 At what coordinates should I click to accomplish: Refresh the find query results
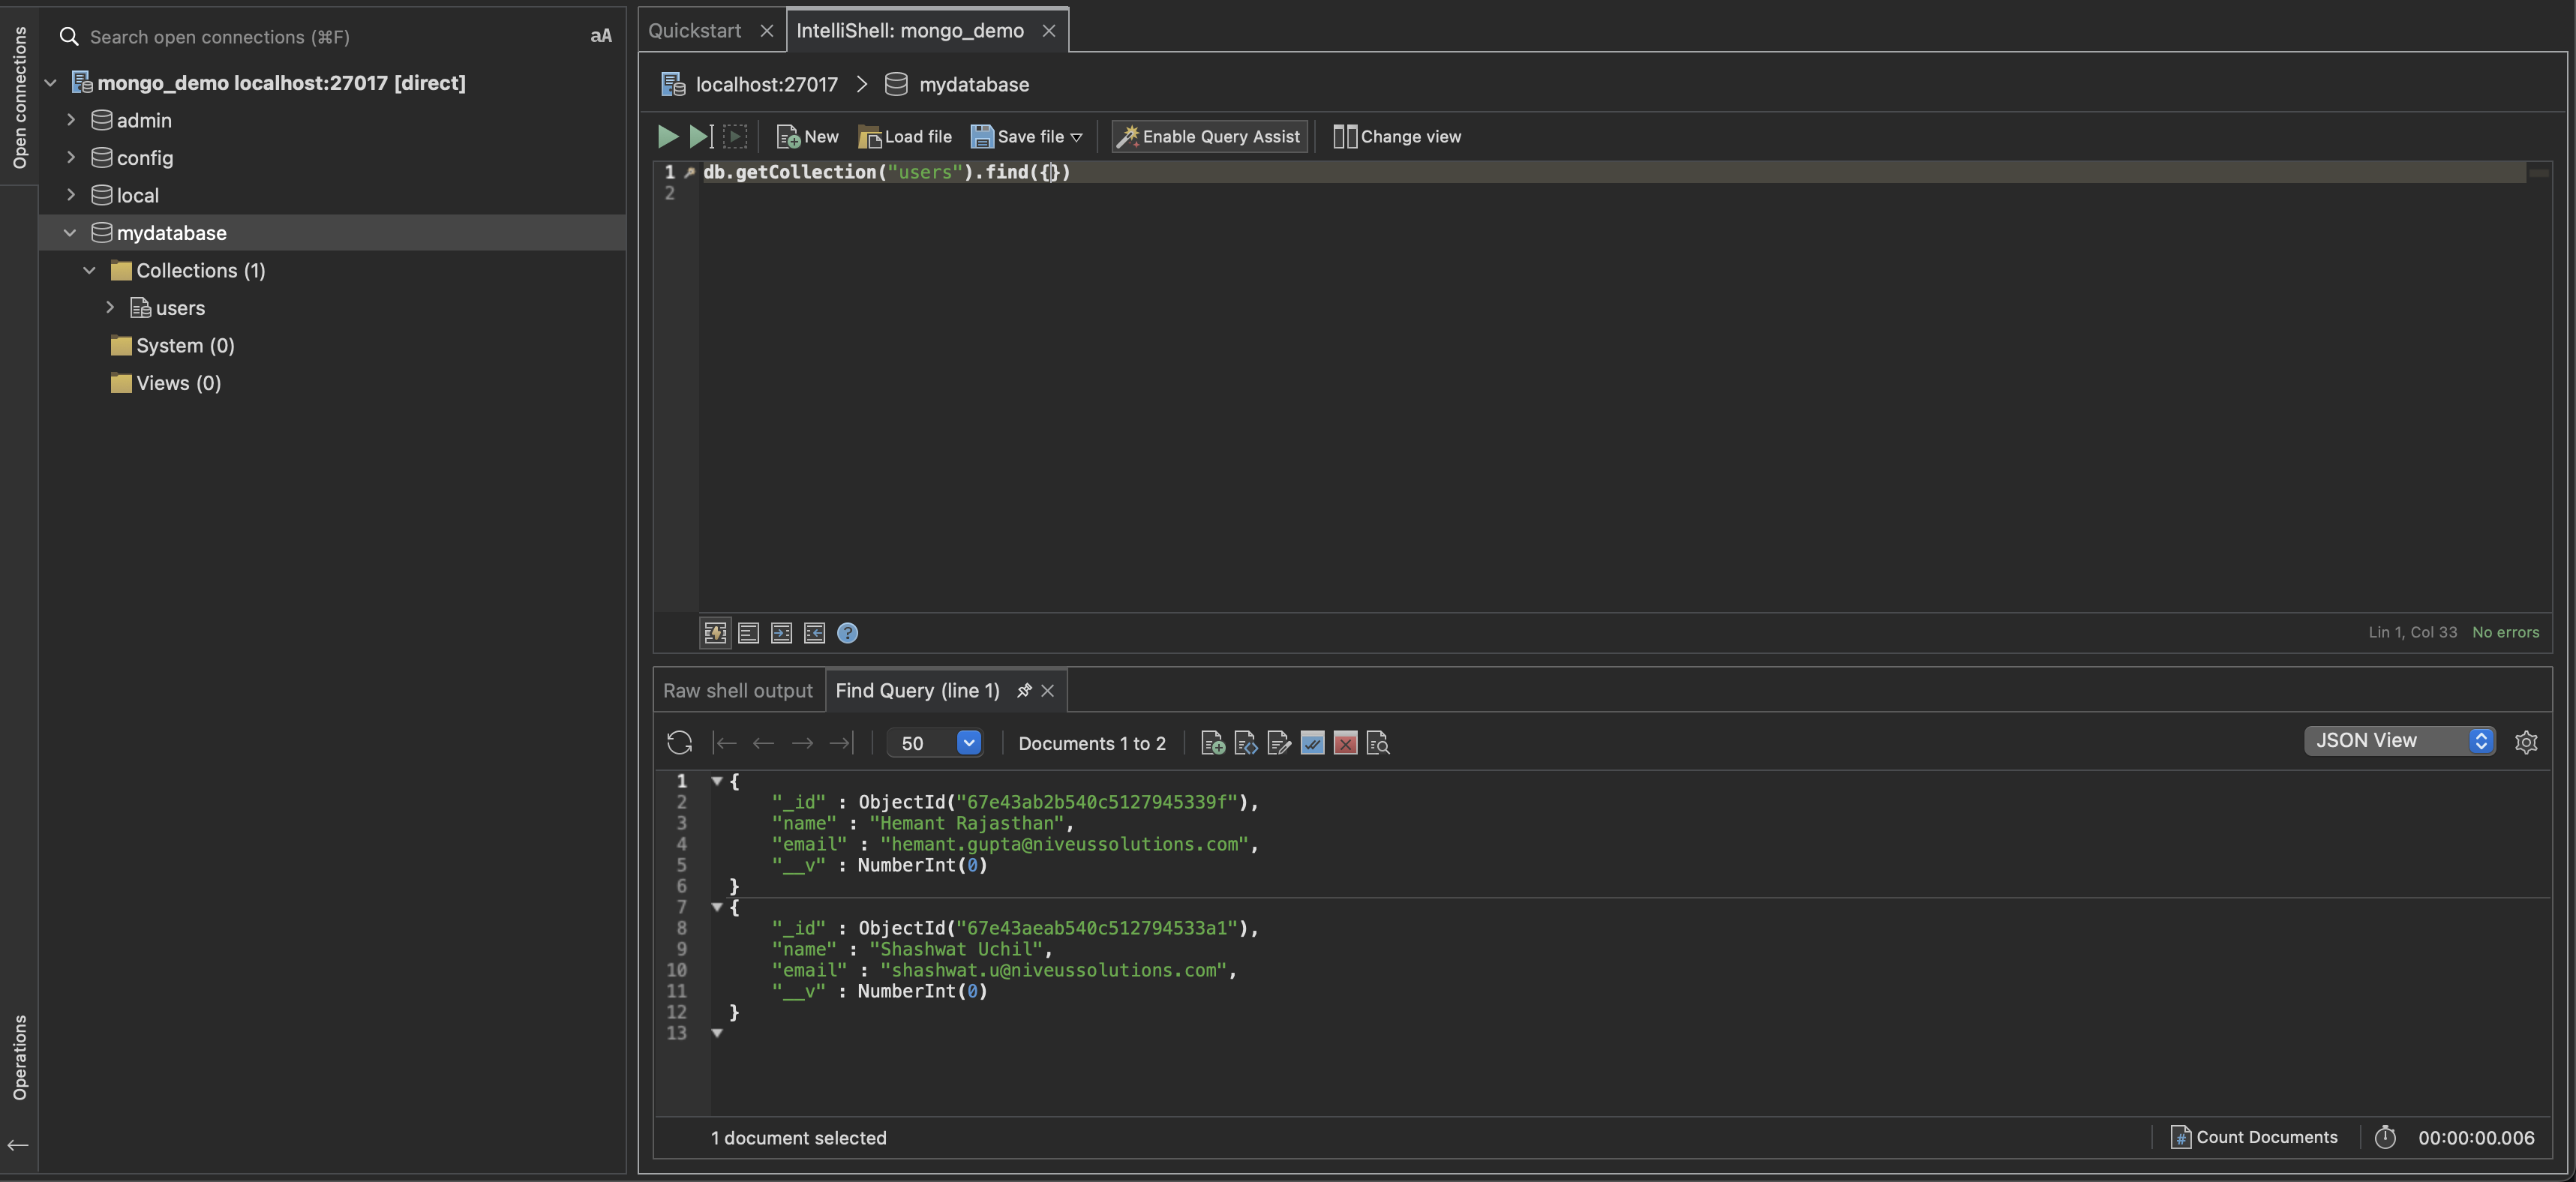[679, 742]
